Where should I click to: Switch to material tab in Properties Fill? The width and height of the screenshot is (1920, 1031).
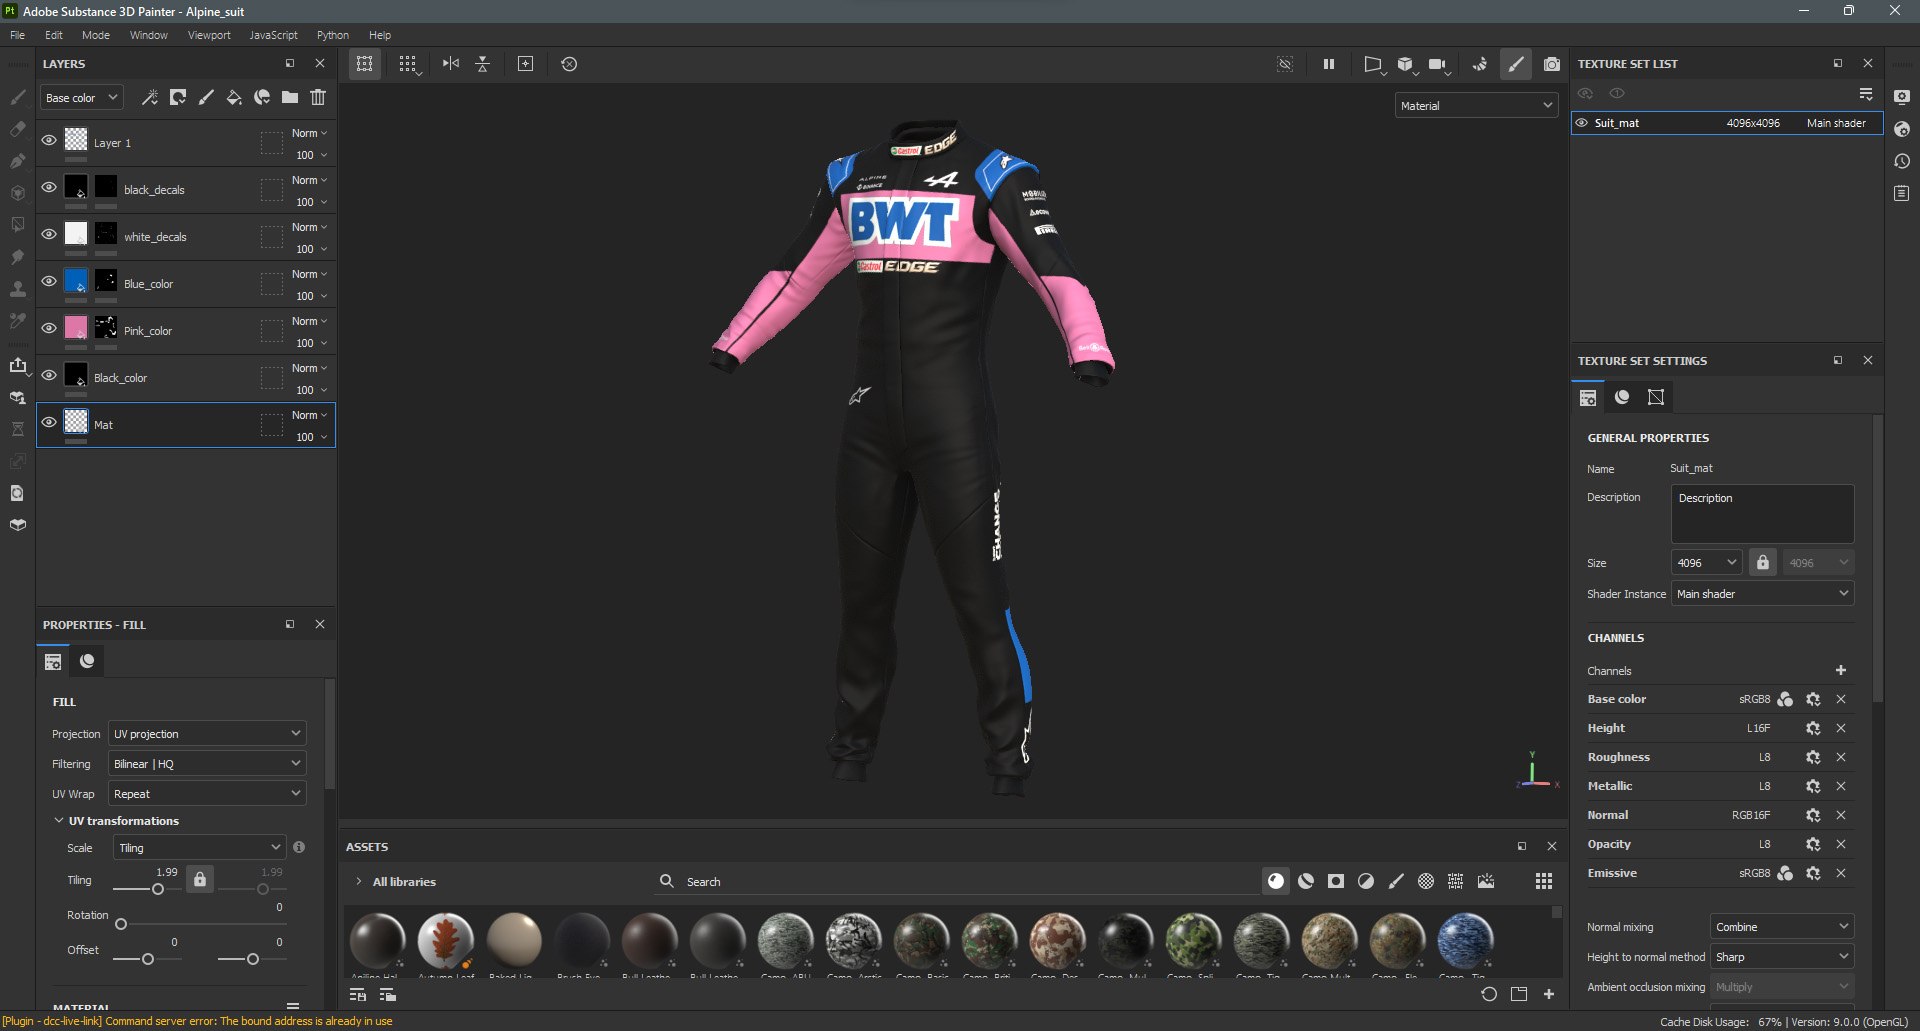pyautogui.click(x=87, y=661)
